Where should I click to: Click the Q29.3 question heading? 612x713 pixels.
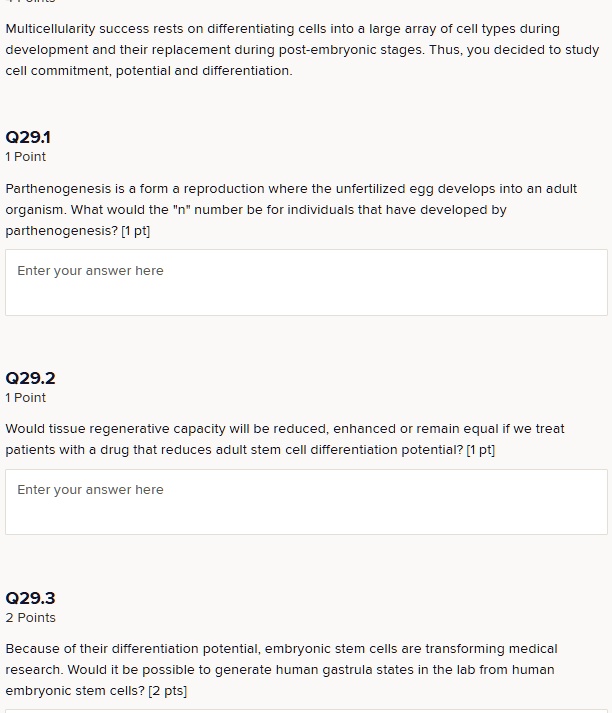point(30,598)
